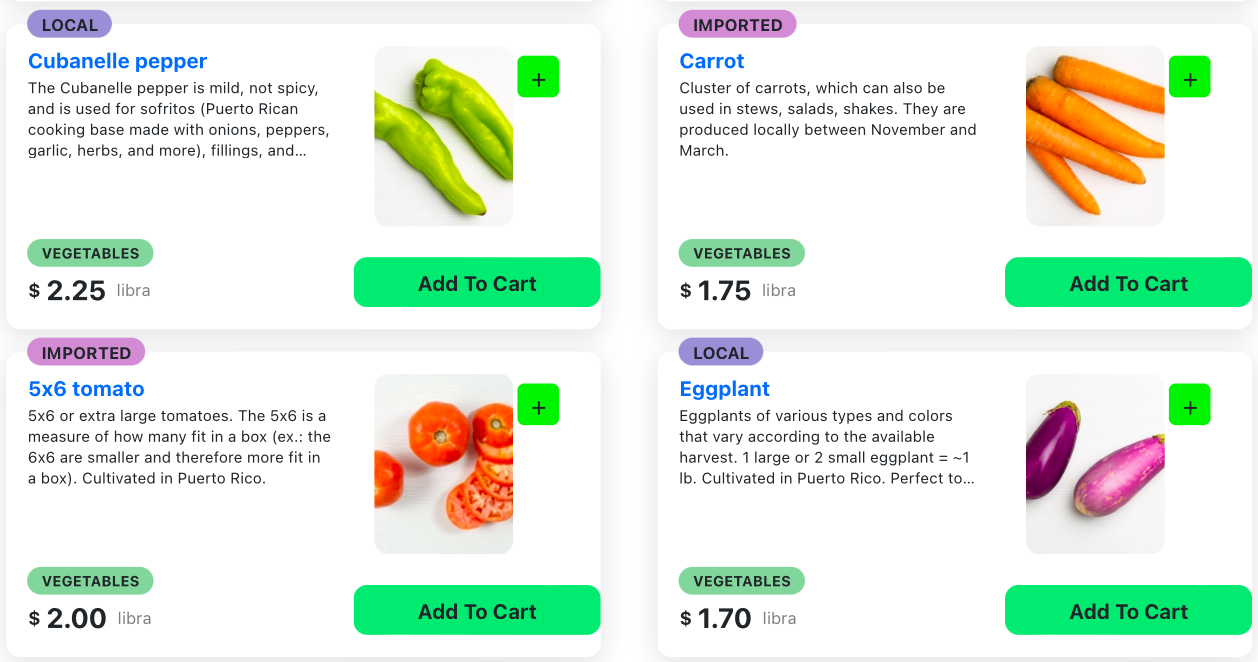Image resolution: width=1258 pixels, height=662 pixels.
Task: Click the Imported badge above Carrot
Action: [737, 25]
